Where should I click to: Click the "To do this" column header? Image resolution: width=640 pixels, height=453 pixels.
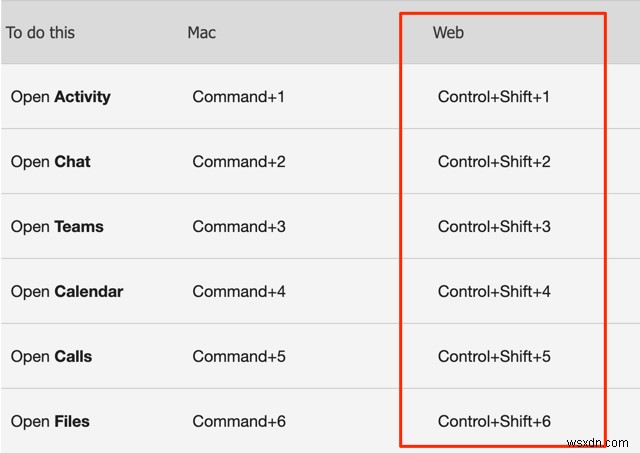(40, 33)
